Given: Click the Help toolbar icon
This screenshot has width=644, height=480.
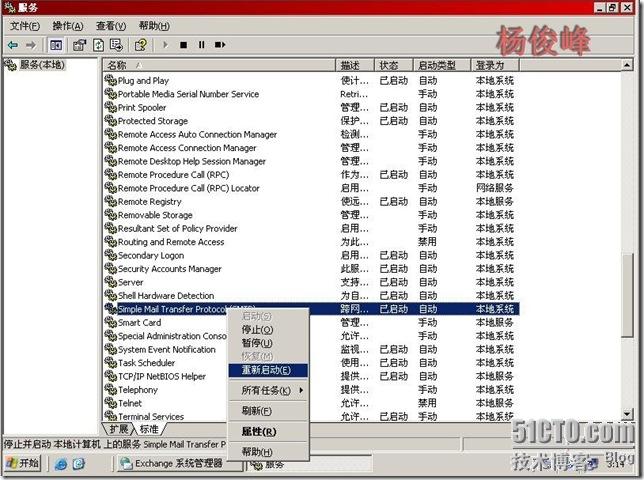Looking at the screenshot, I should (x=141, y=45).
